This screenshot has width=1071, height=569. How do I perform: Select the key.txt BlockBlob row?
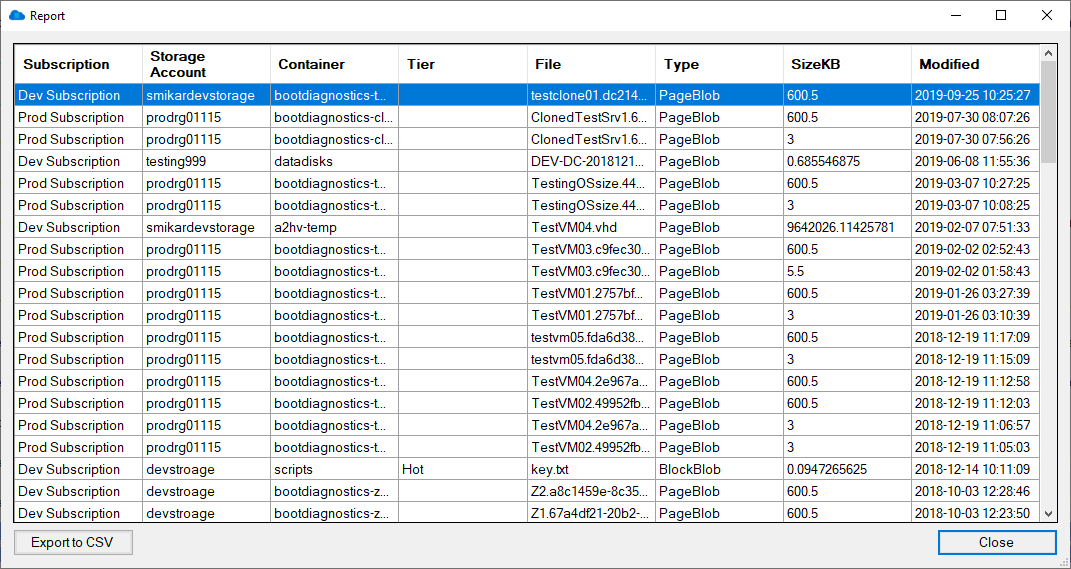(527, 469)
